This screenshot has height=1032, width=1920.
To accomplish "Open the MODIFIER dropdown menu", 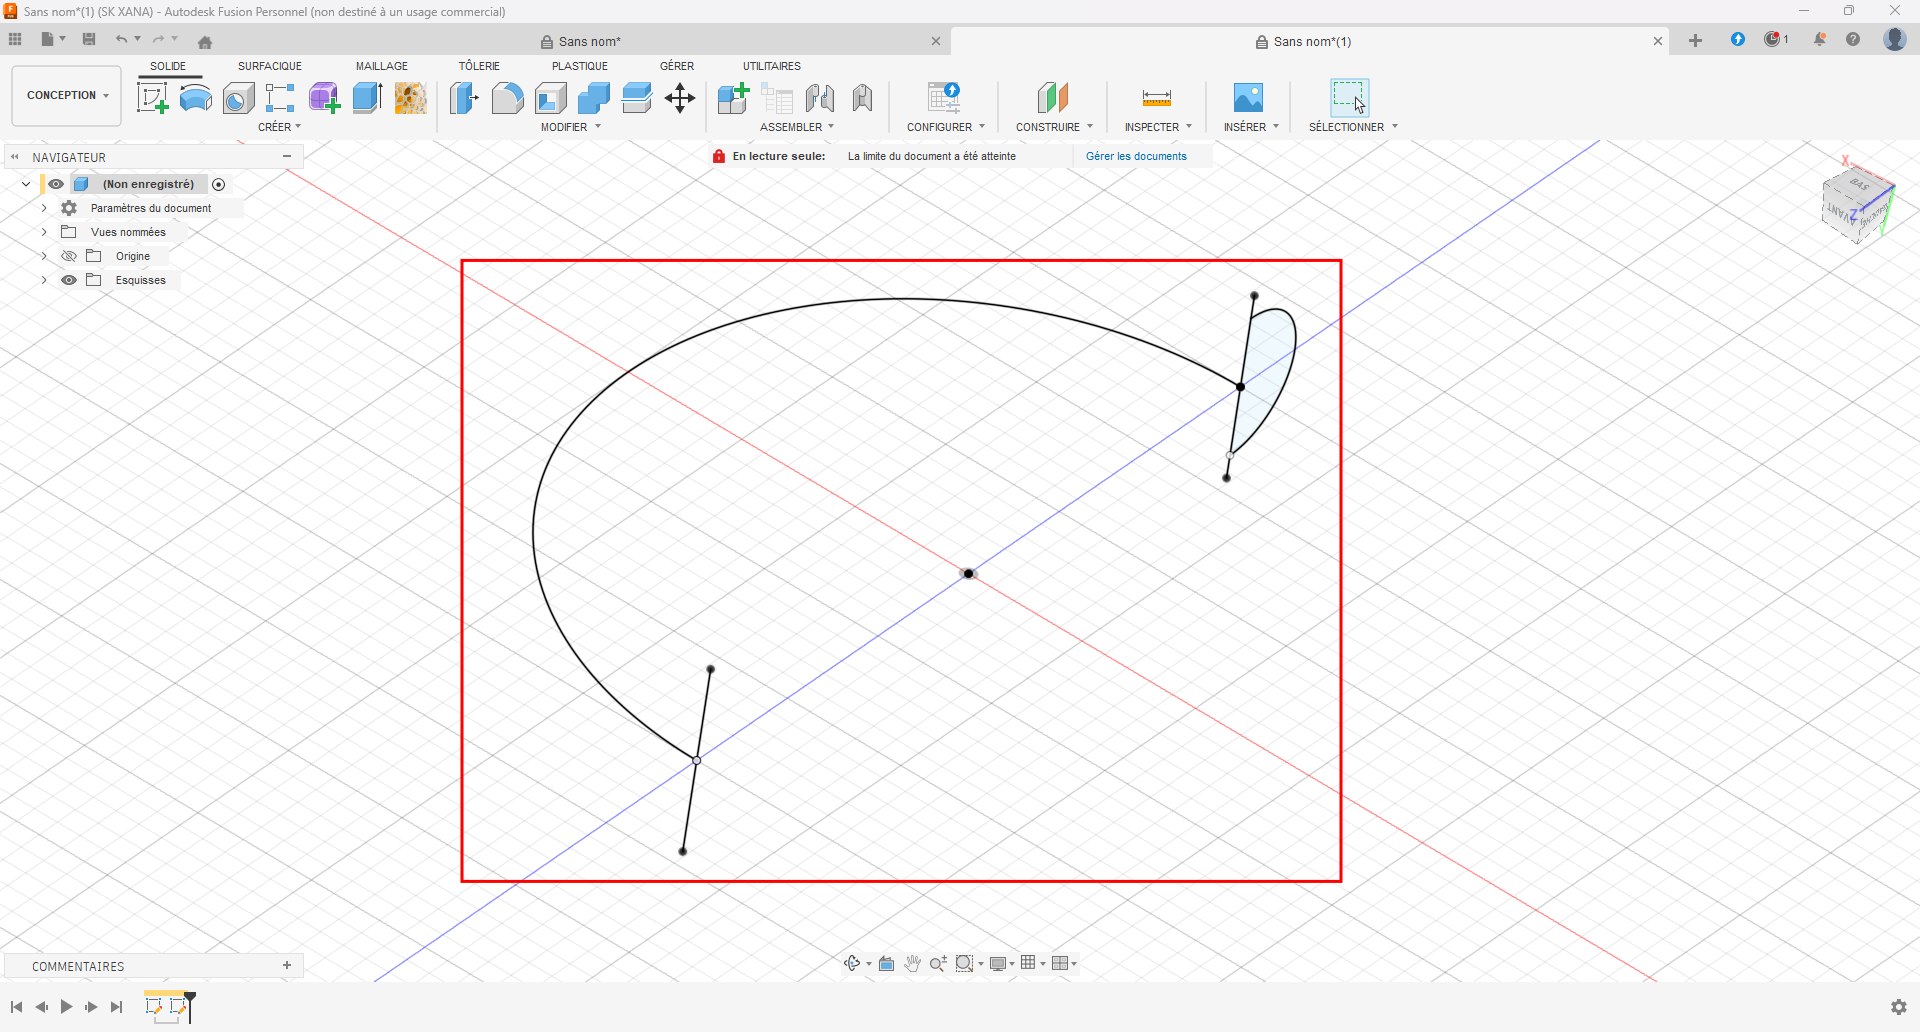I will (x=571, y=127).
